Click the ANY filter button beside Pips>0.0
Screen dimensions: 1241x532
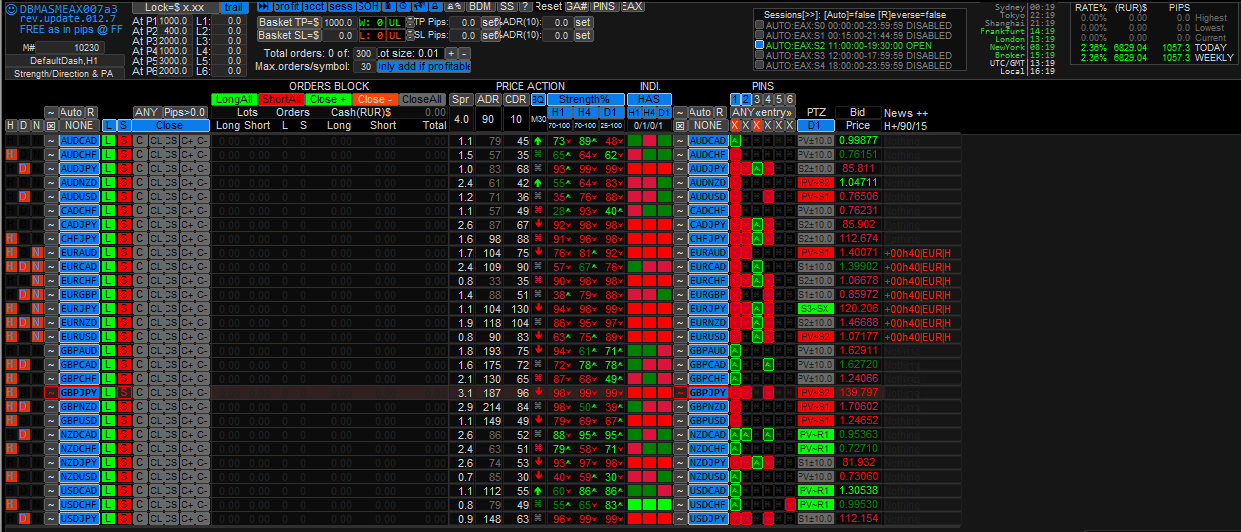point(147,112)
